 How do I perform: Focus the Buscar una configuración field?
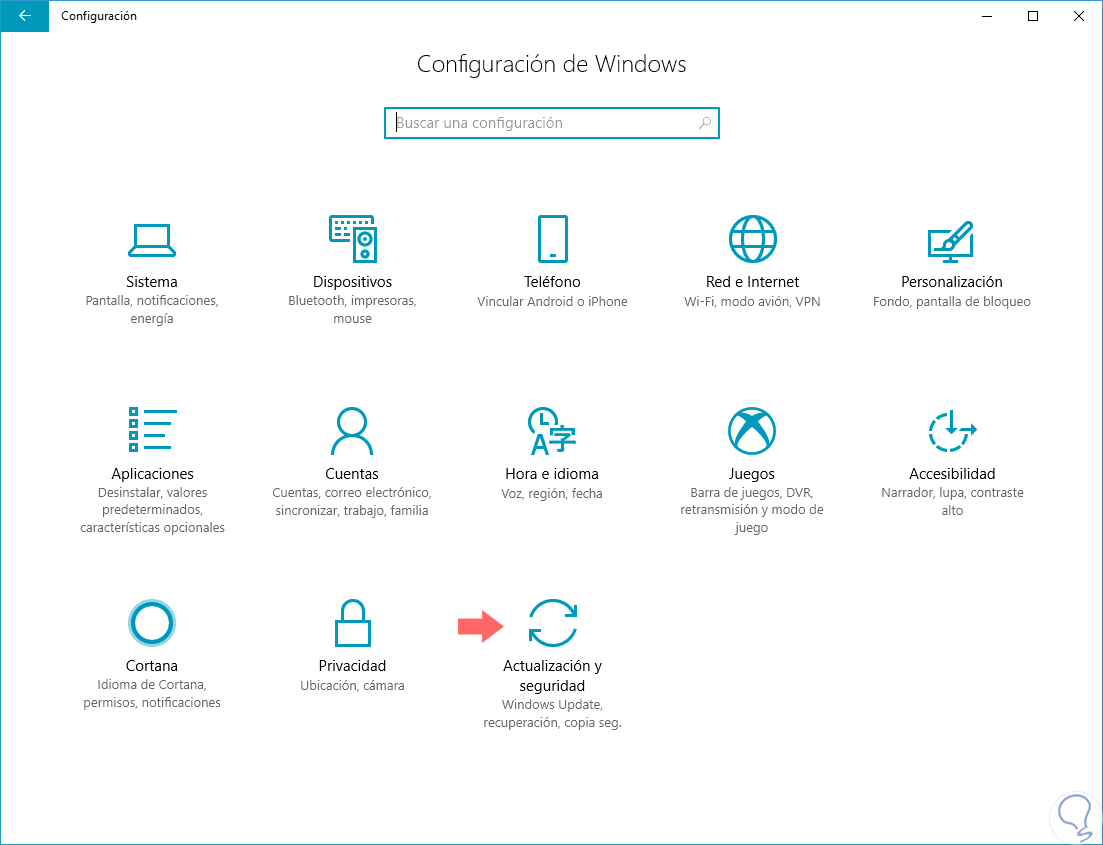(552, 123)
